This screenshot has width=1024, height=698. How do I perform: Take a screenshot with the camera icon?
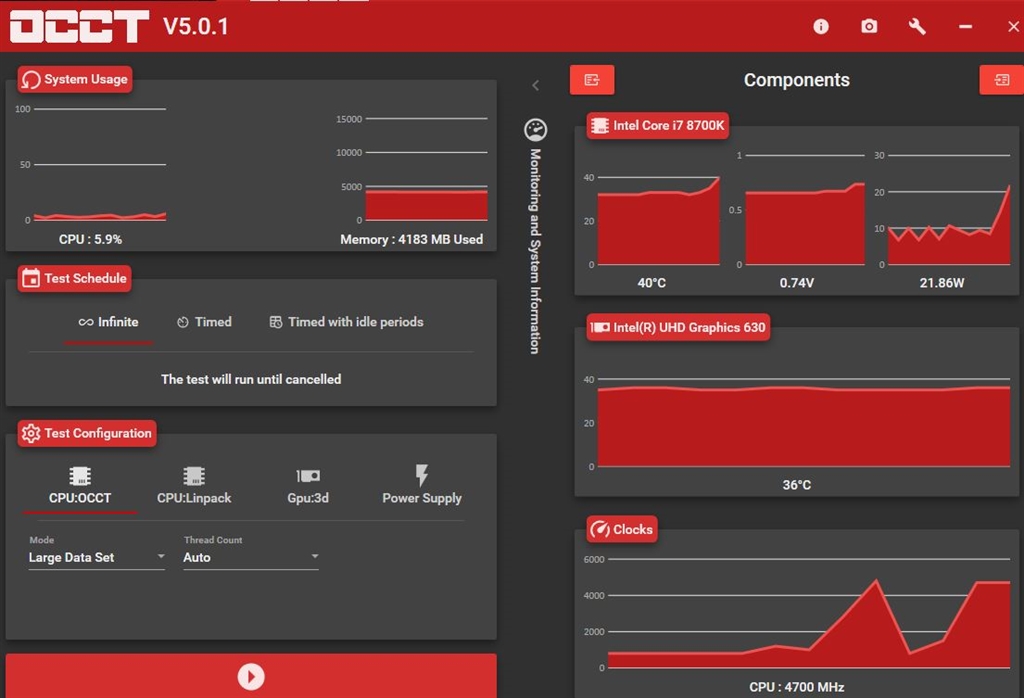point(869,26)
